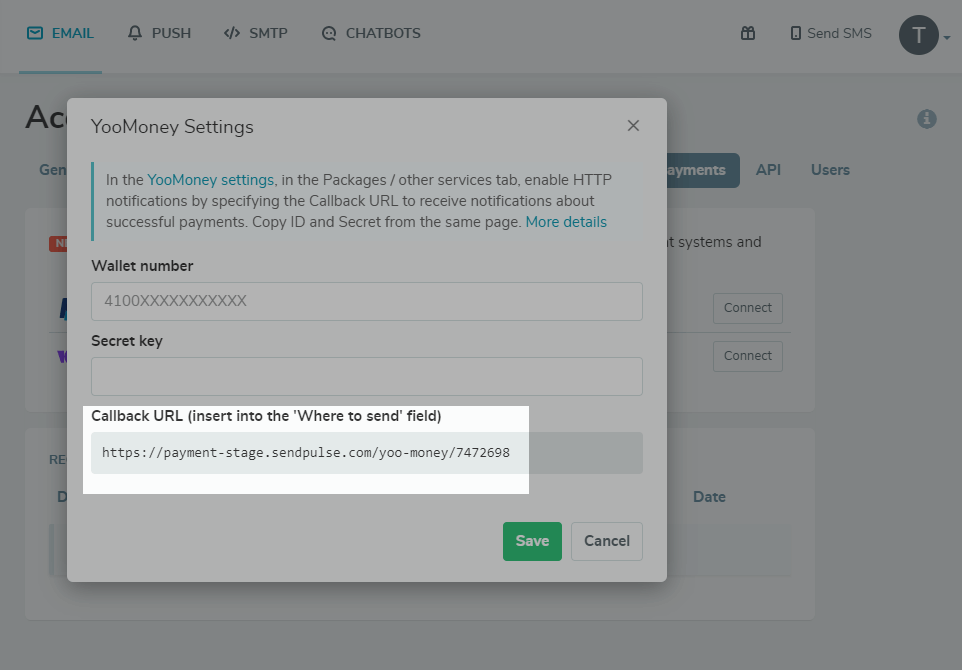Click the SMTP code brackets icon
This screenshot has width=962, height=670.
[x=232, y=33]
